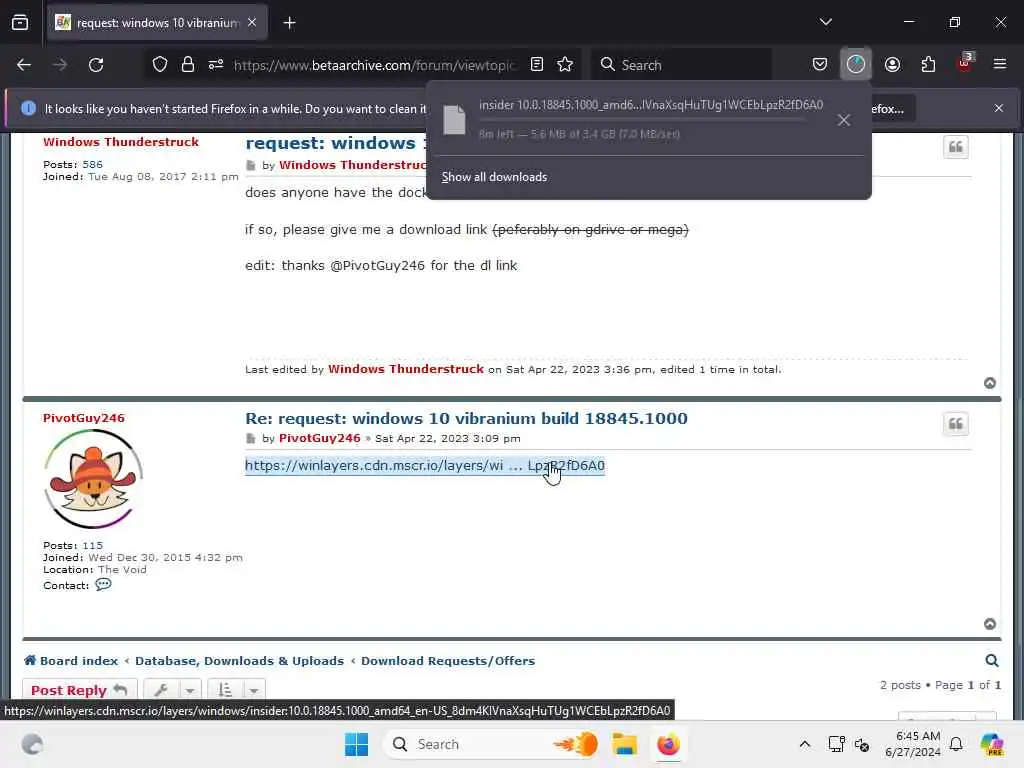Go back to previous page
Viewport: 1024px width, 768px height.
pos(24,65)
